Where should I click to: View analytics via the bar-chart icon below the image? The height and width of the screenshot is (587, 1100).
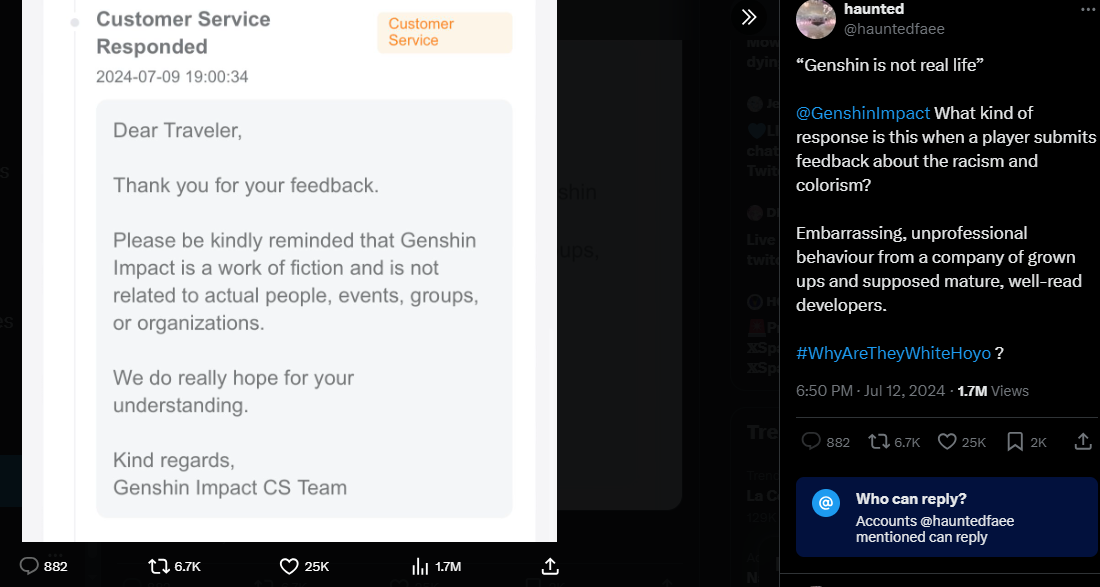point(421,566)
